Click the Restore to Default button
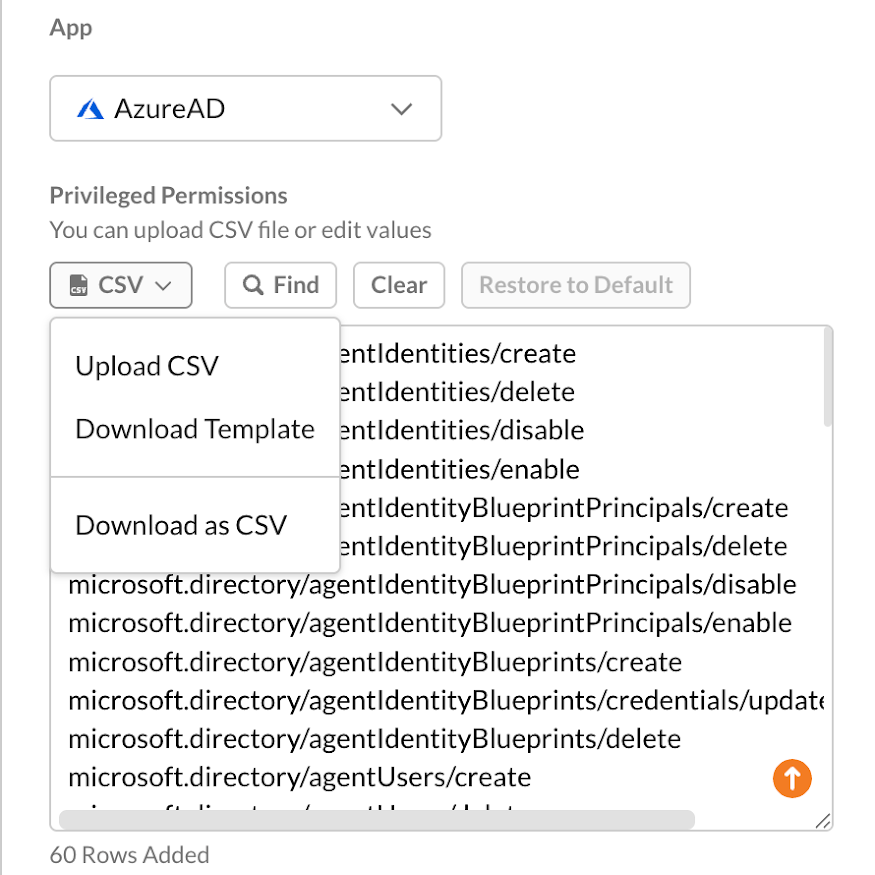The height and width of the screenshot is (875, 875). coord(576,285)
